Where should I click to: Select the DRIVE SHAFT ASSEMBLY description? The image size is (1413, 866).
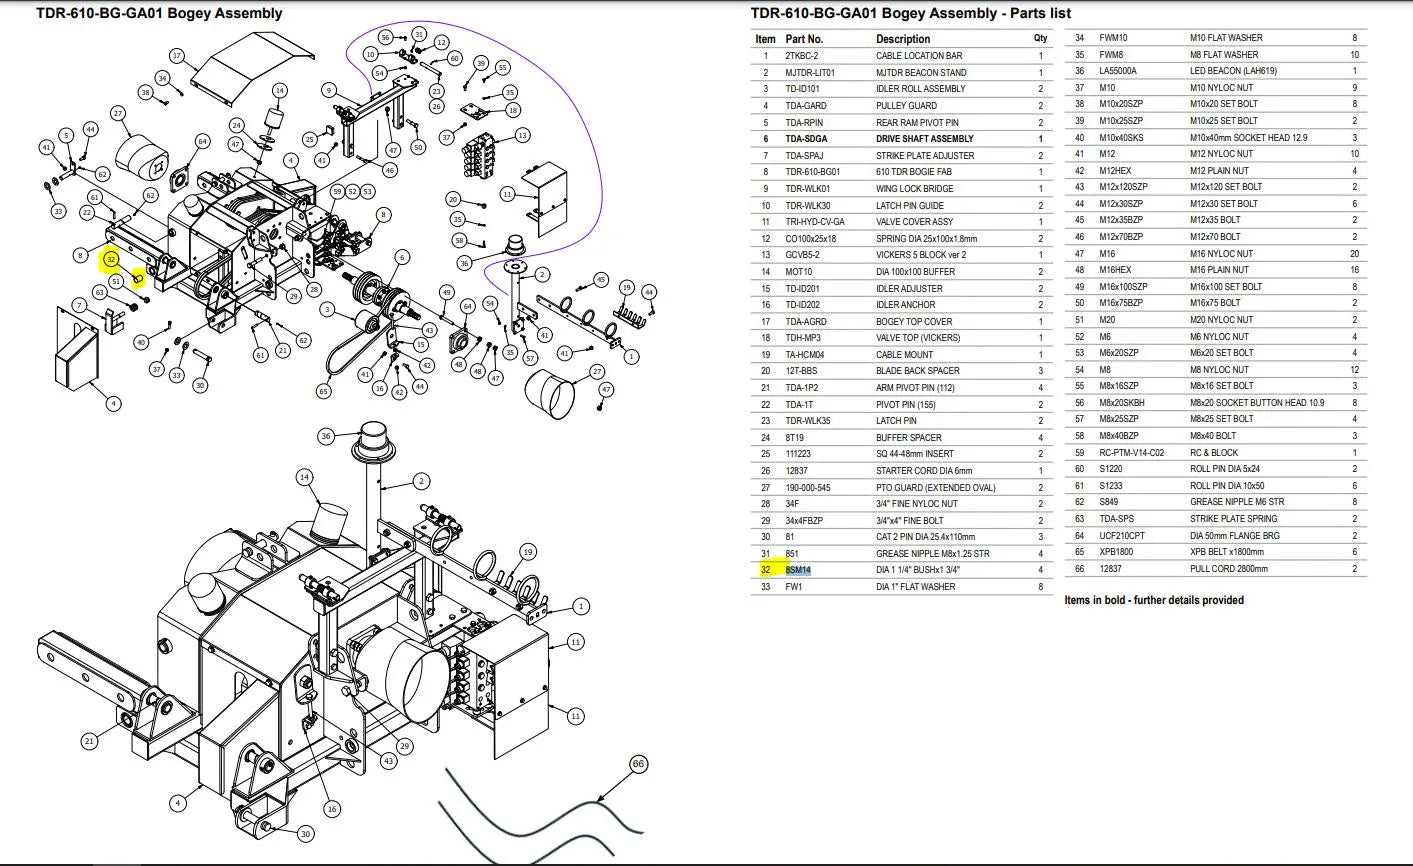[x=925, y=139]
